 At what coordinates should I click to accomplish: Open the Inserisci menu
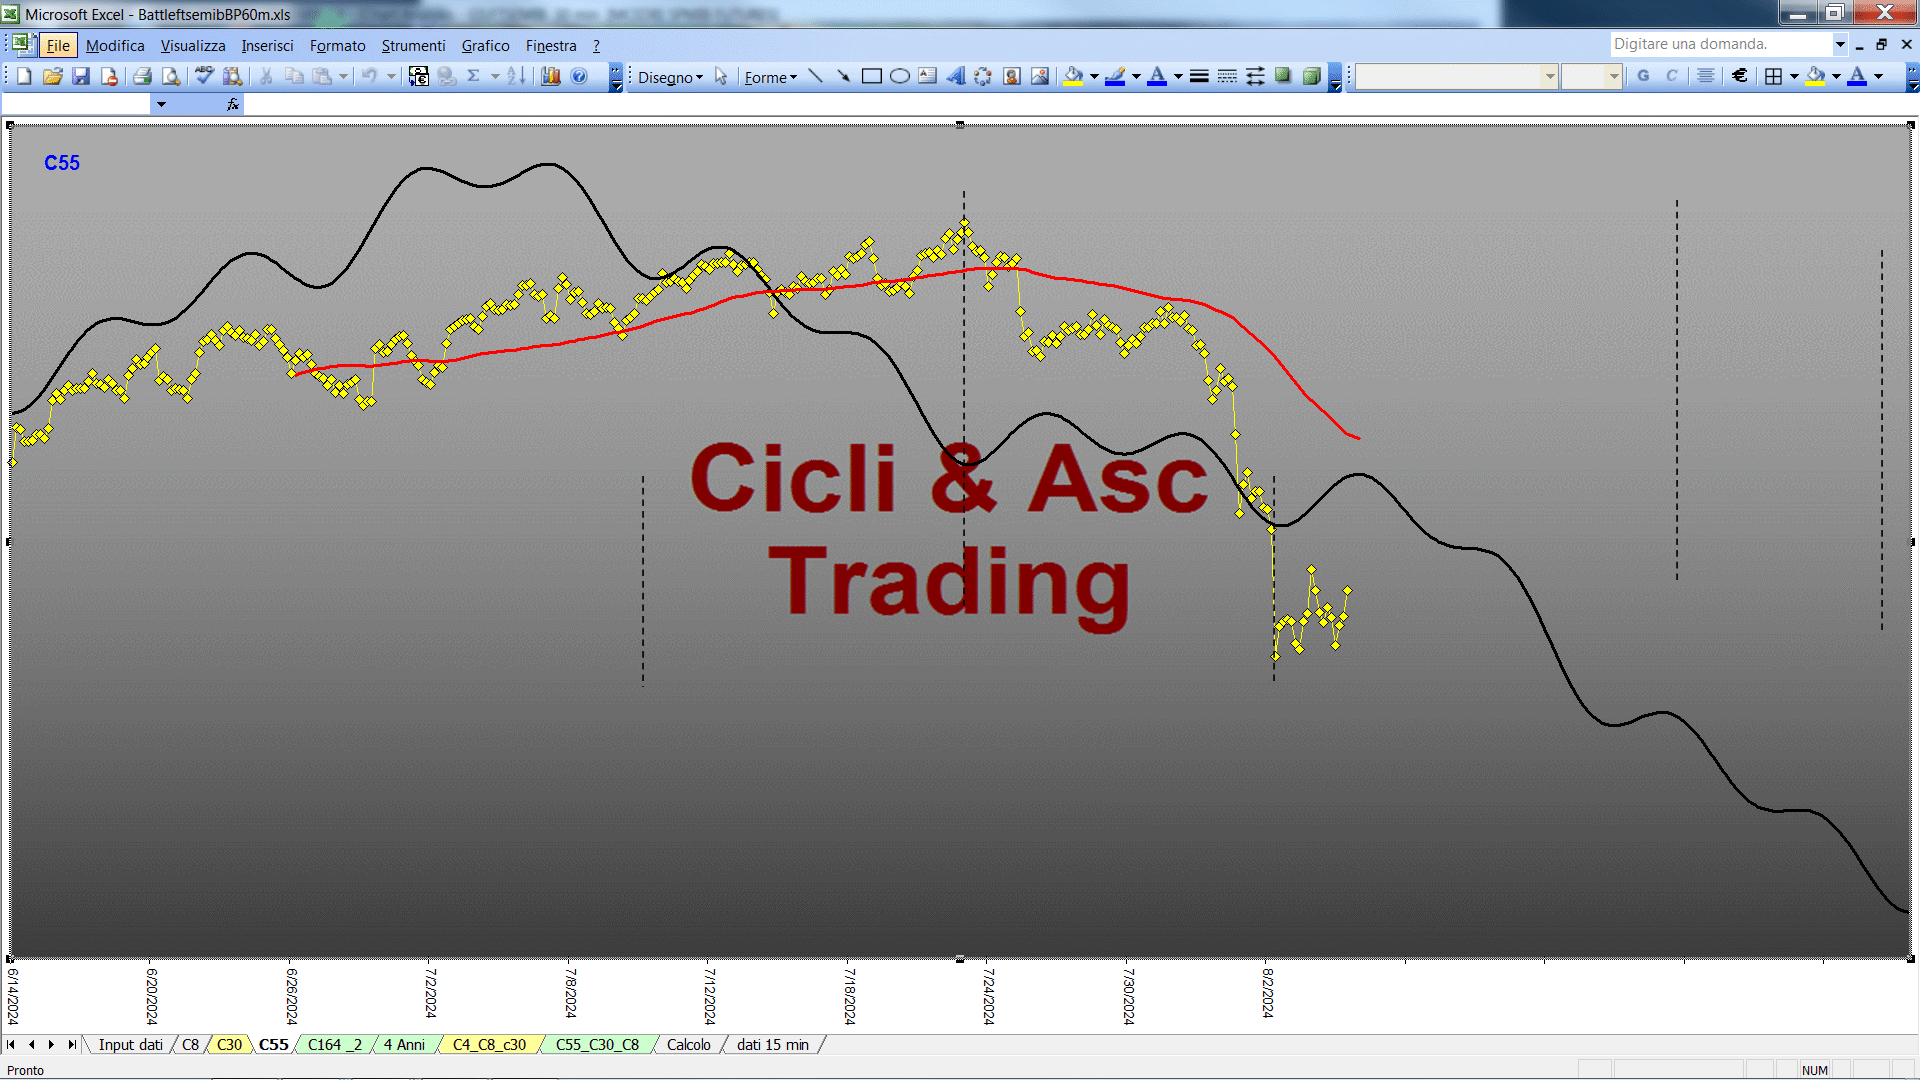click(267, 45)
